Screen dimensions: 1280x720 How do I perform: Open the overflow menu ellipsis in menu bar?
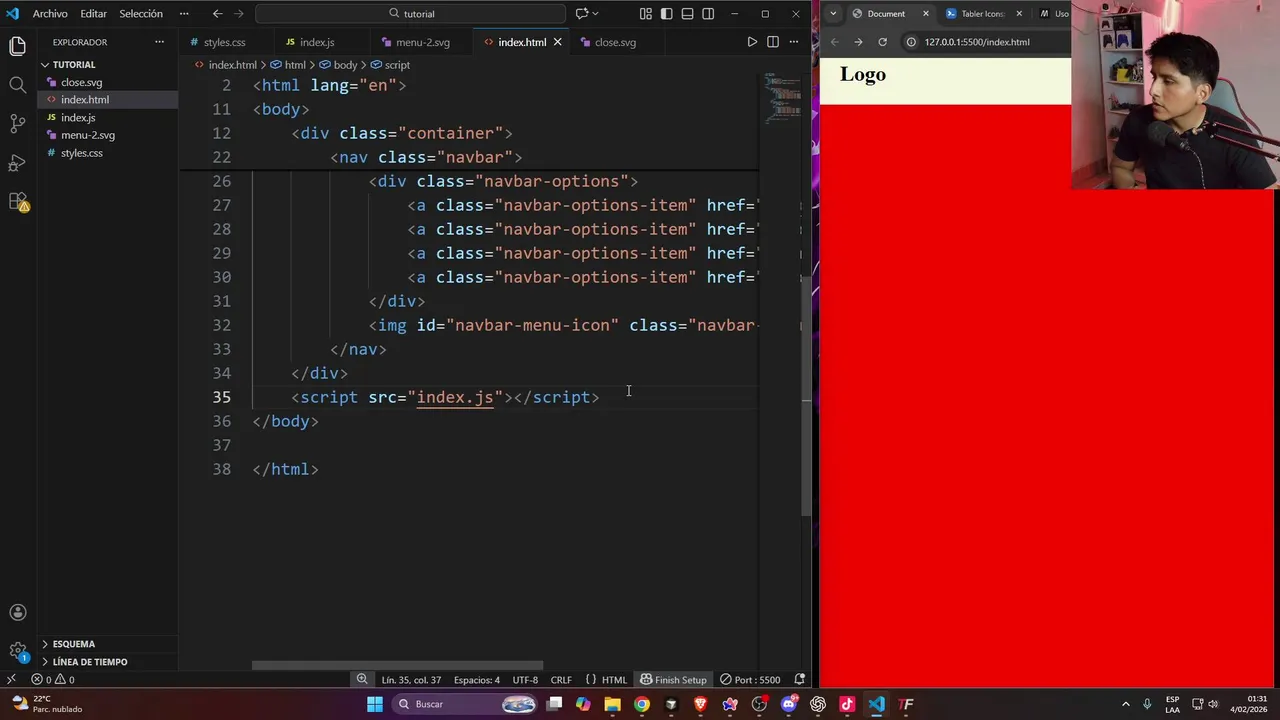[x=184, y=14]
